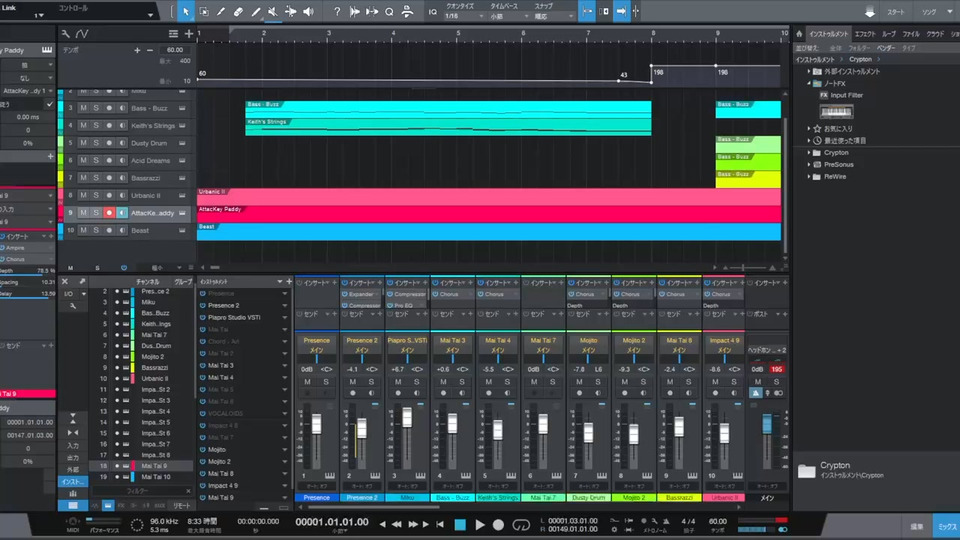
Task: Select the Listen speaker tool
Action: pyautogui.click(x=306, y=12)
